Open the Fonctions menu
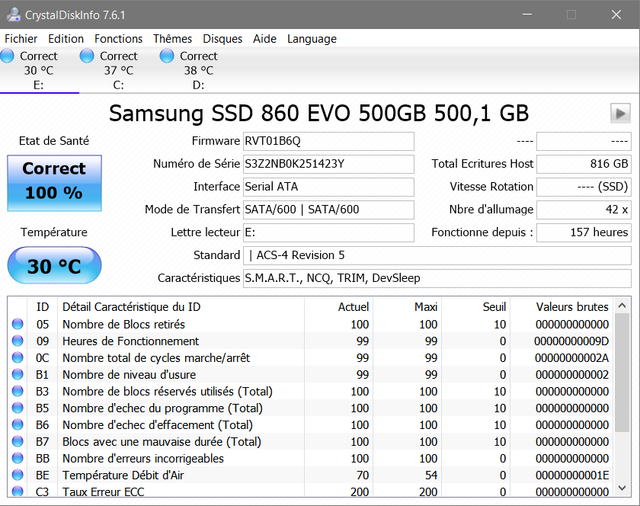 (118, 39)
